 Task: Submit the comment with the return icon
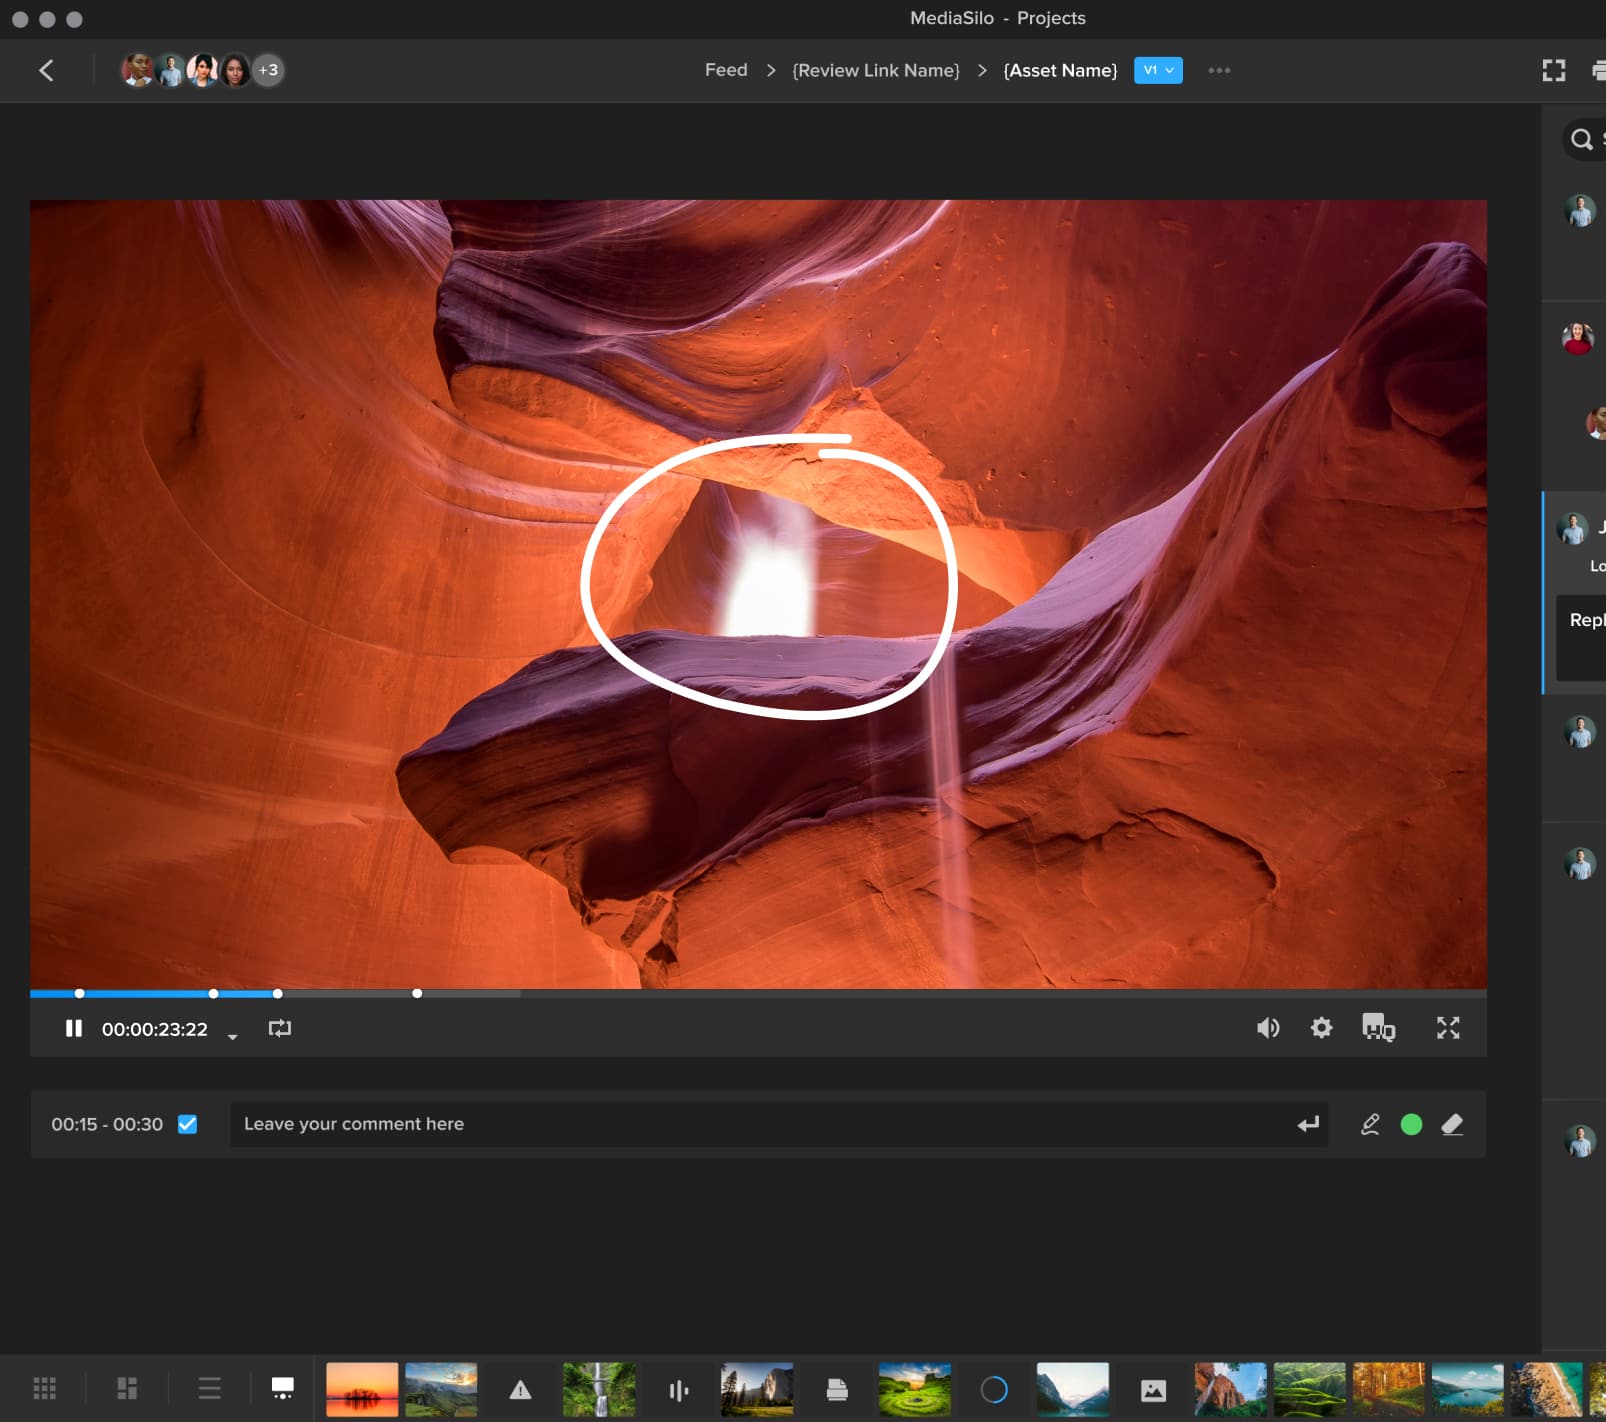pyautogui.click(x=1308, y=1124)
